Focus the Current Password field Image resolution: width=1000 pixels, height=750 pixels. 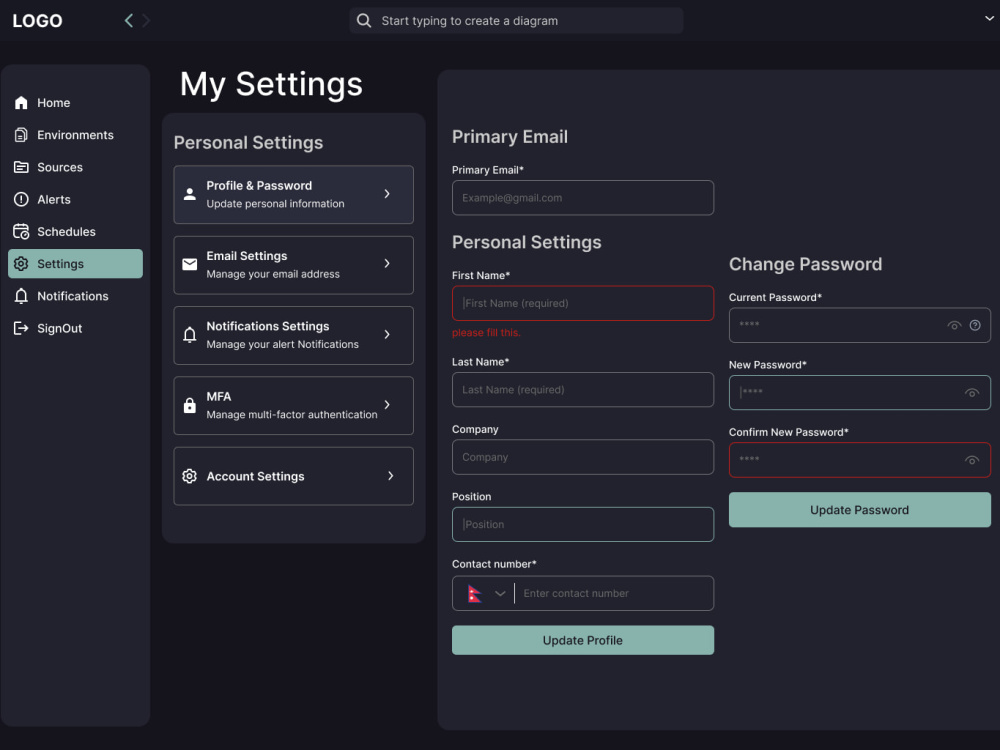click(x=859, y=325)
